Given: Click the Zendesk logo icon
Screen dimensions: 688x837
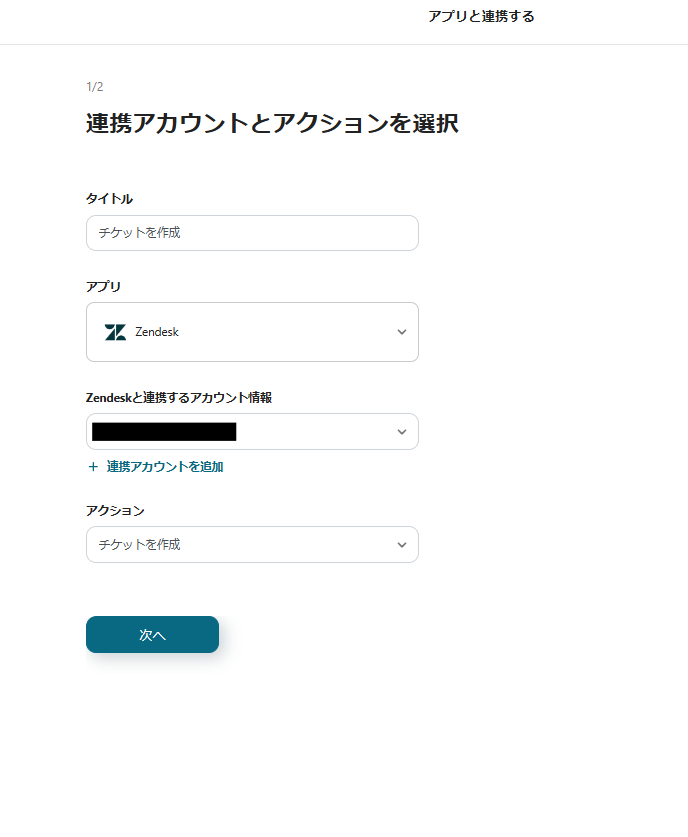Looking at the screenshot, I should (x=115, y=332).
